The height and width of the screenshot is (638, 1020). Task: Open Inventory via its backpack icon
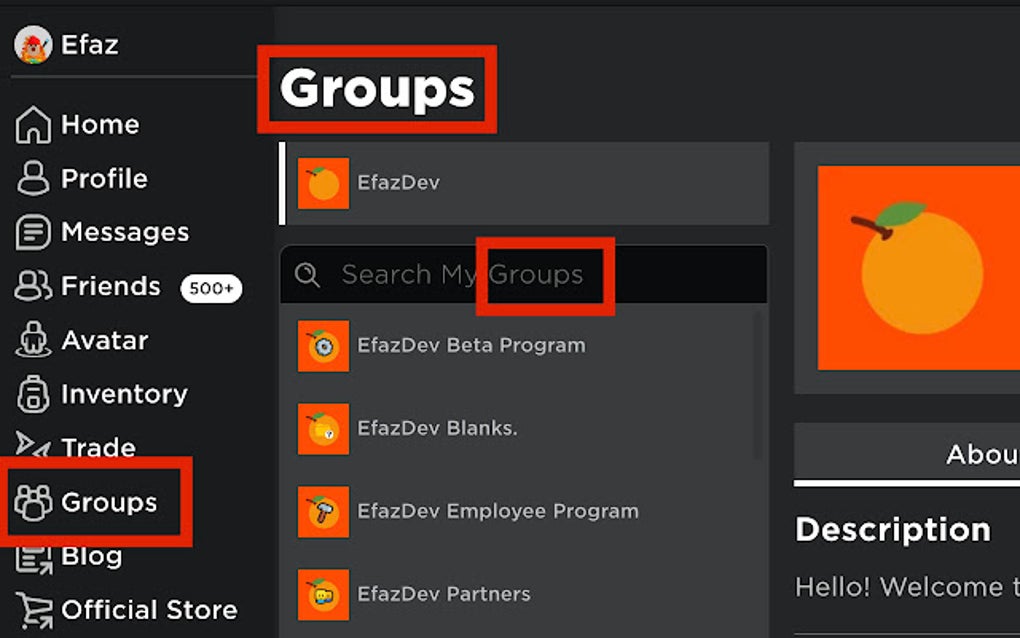pyautogui.click(x=33, y=394)
